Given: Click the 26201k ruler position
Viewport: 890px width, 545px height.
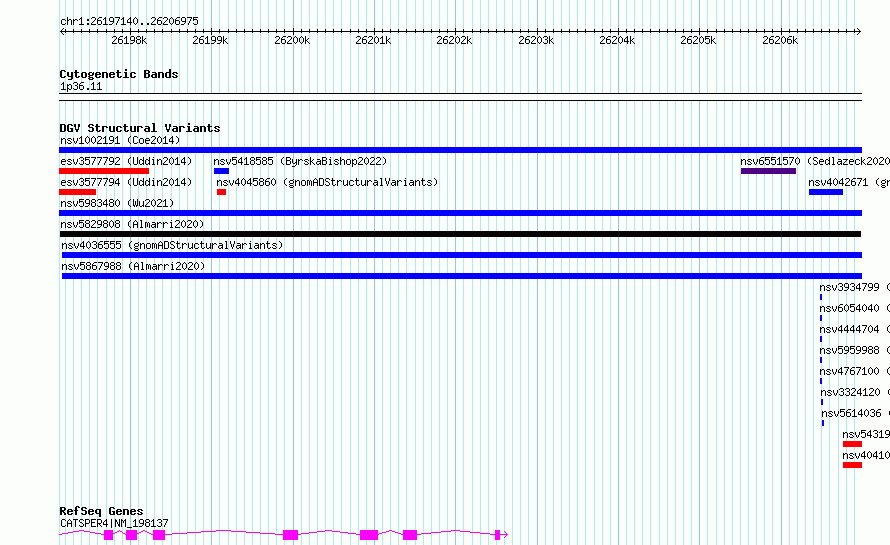Looking at the screenshot, I should point(373,40).
